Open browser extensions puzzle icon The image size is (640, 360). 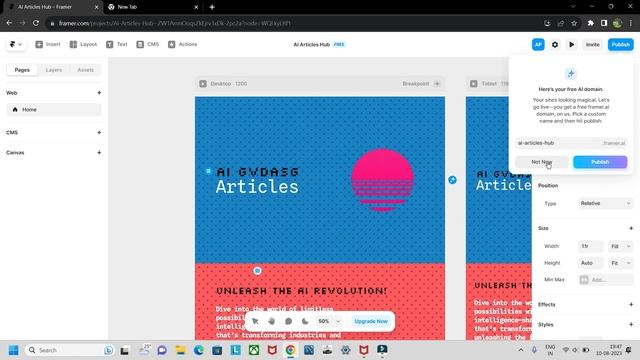(591, 23)
